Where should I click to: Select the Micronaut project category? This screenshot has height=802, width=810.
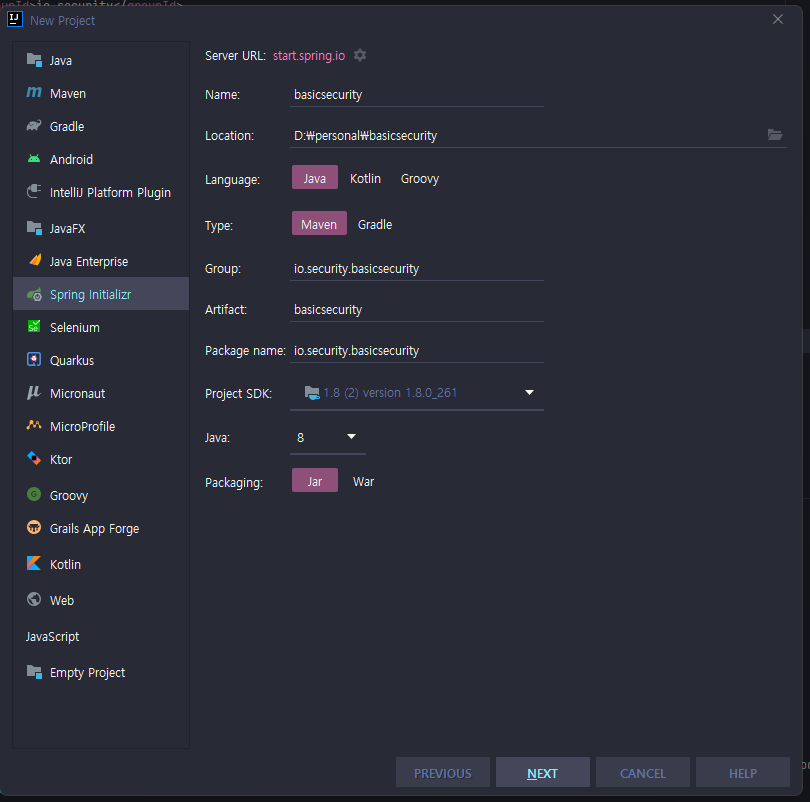(x=101, y=394)
